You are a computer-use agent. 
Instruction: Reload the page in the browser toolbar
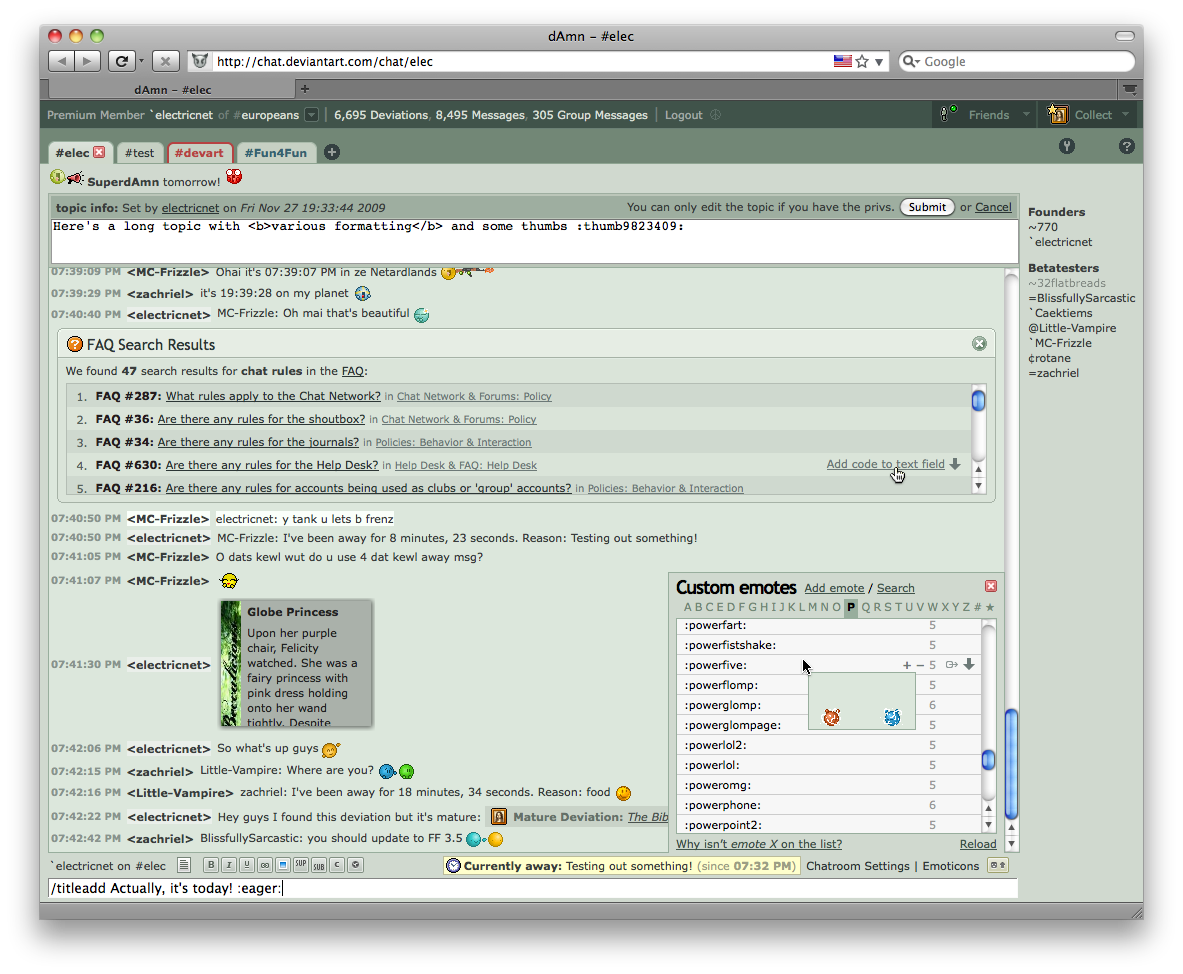click(121, 61)
